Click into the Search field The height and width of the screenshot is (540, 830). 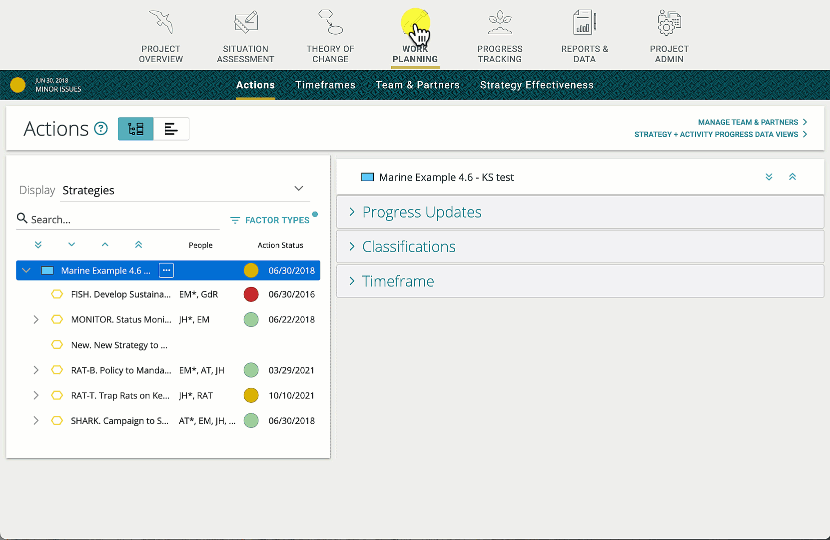point(120,220)
